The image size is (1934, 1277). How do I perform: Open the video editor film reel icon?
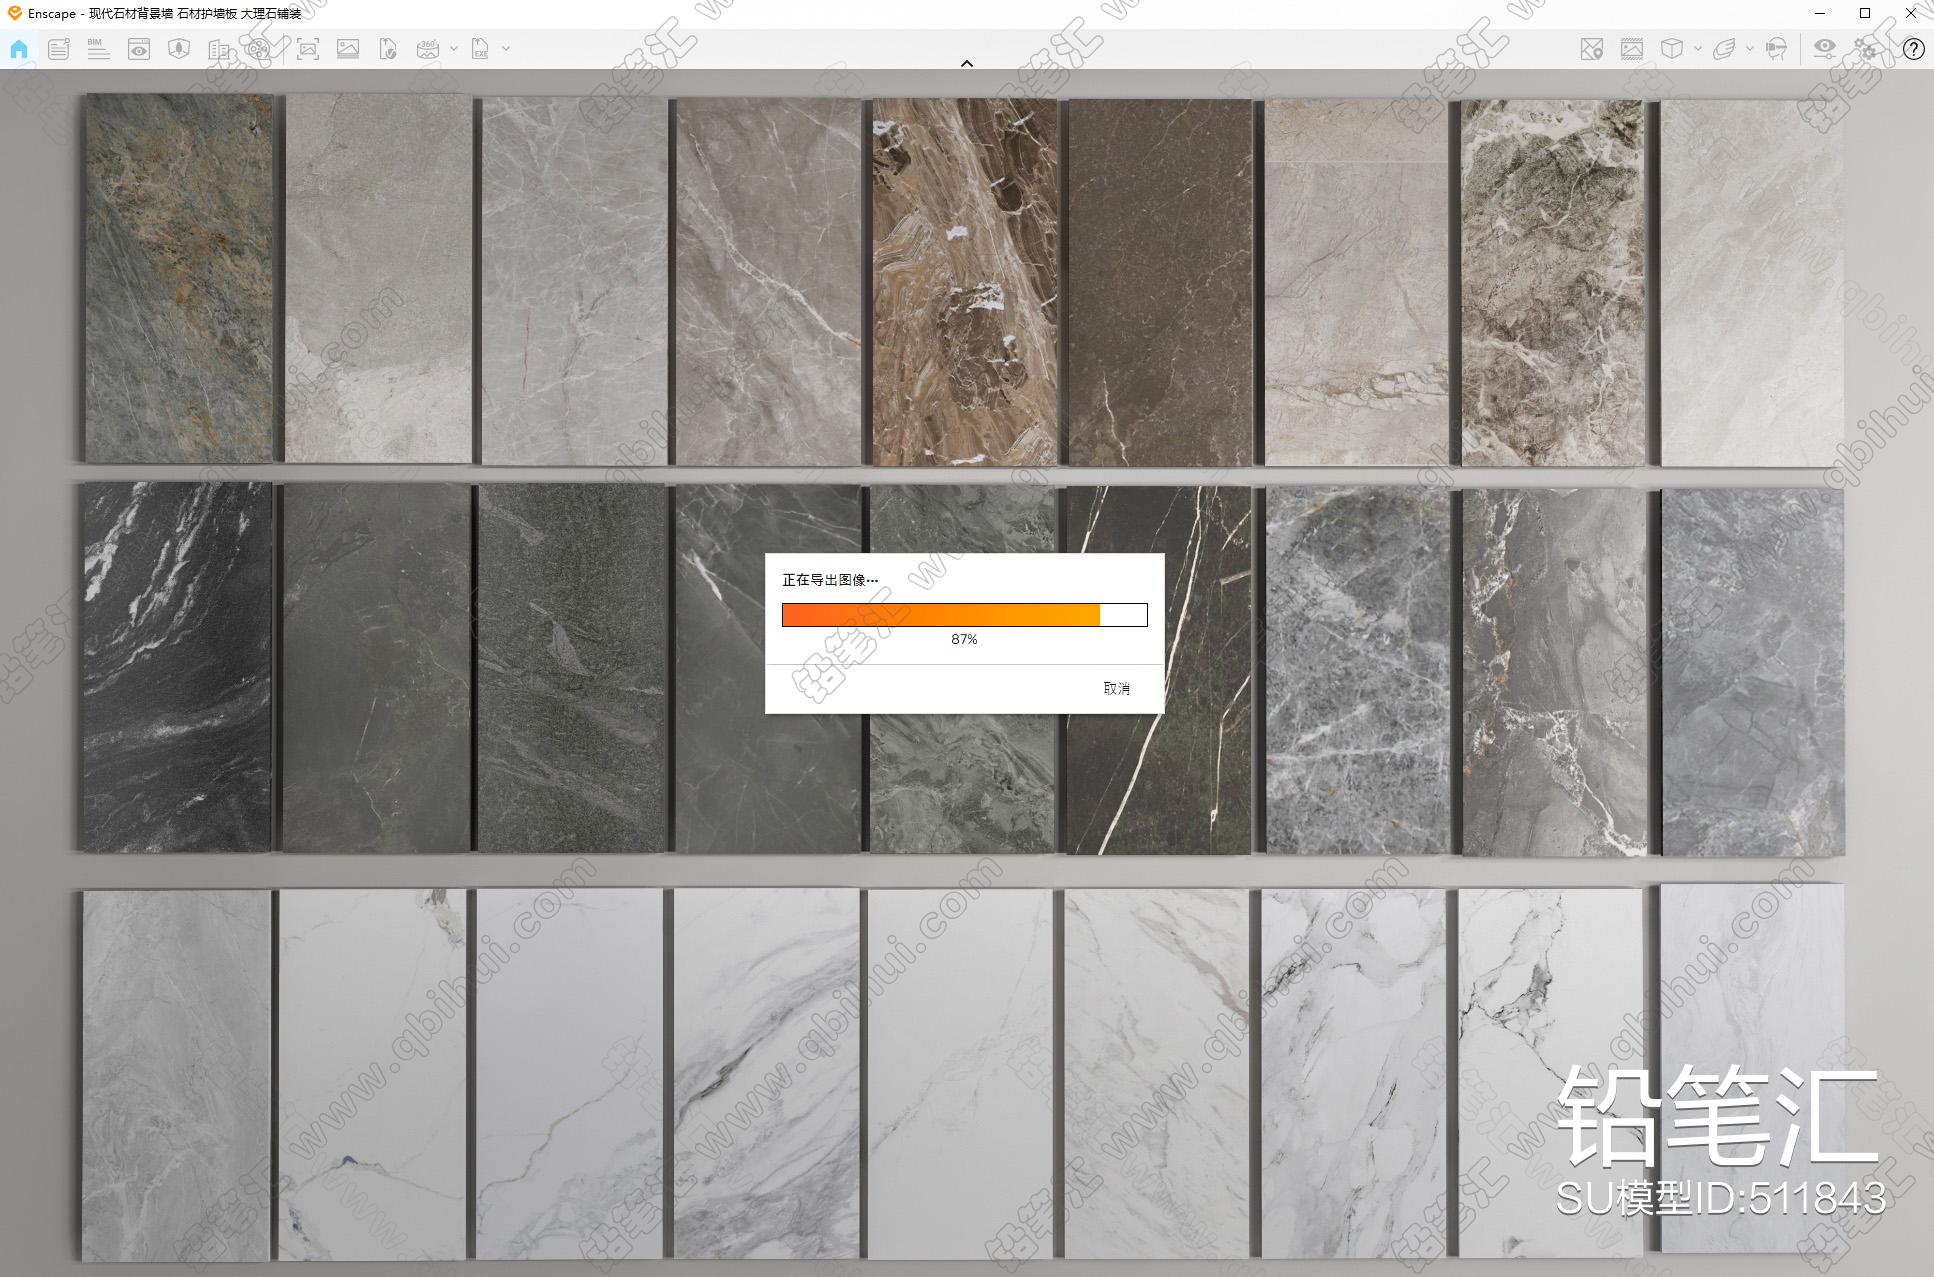coord(259,49)
